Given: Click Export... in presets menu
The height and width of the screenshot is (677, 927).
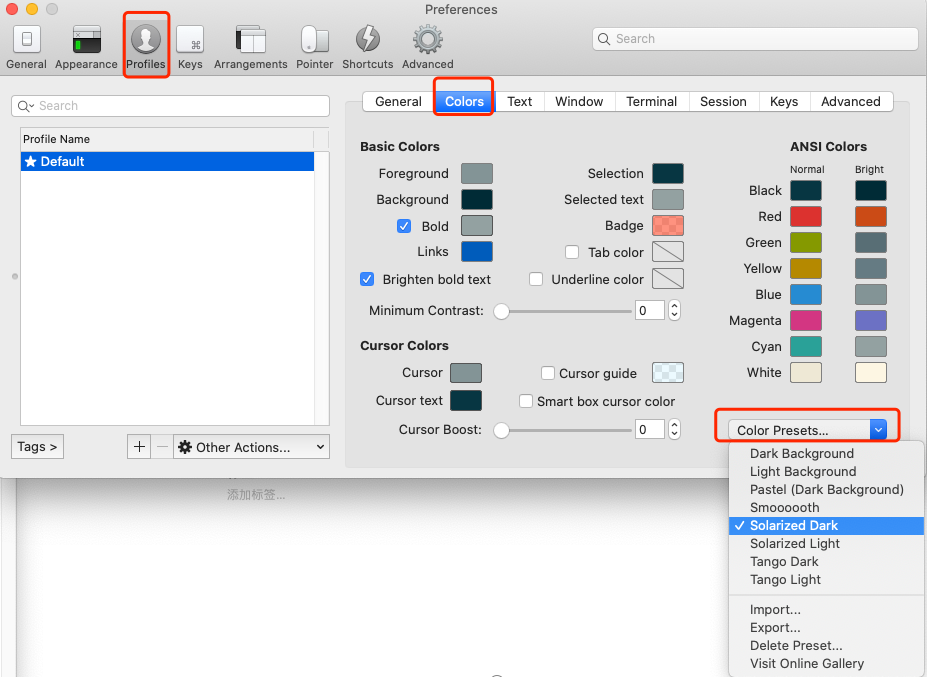Looking at the screenshot, I should click(x=826, y=627).
